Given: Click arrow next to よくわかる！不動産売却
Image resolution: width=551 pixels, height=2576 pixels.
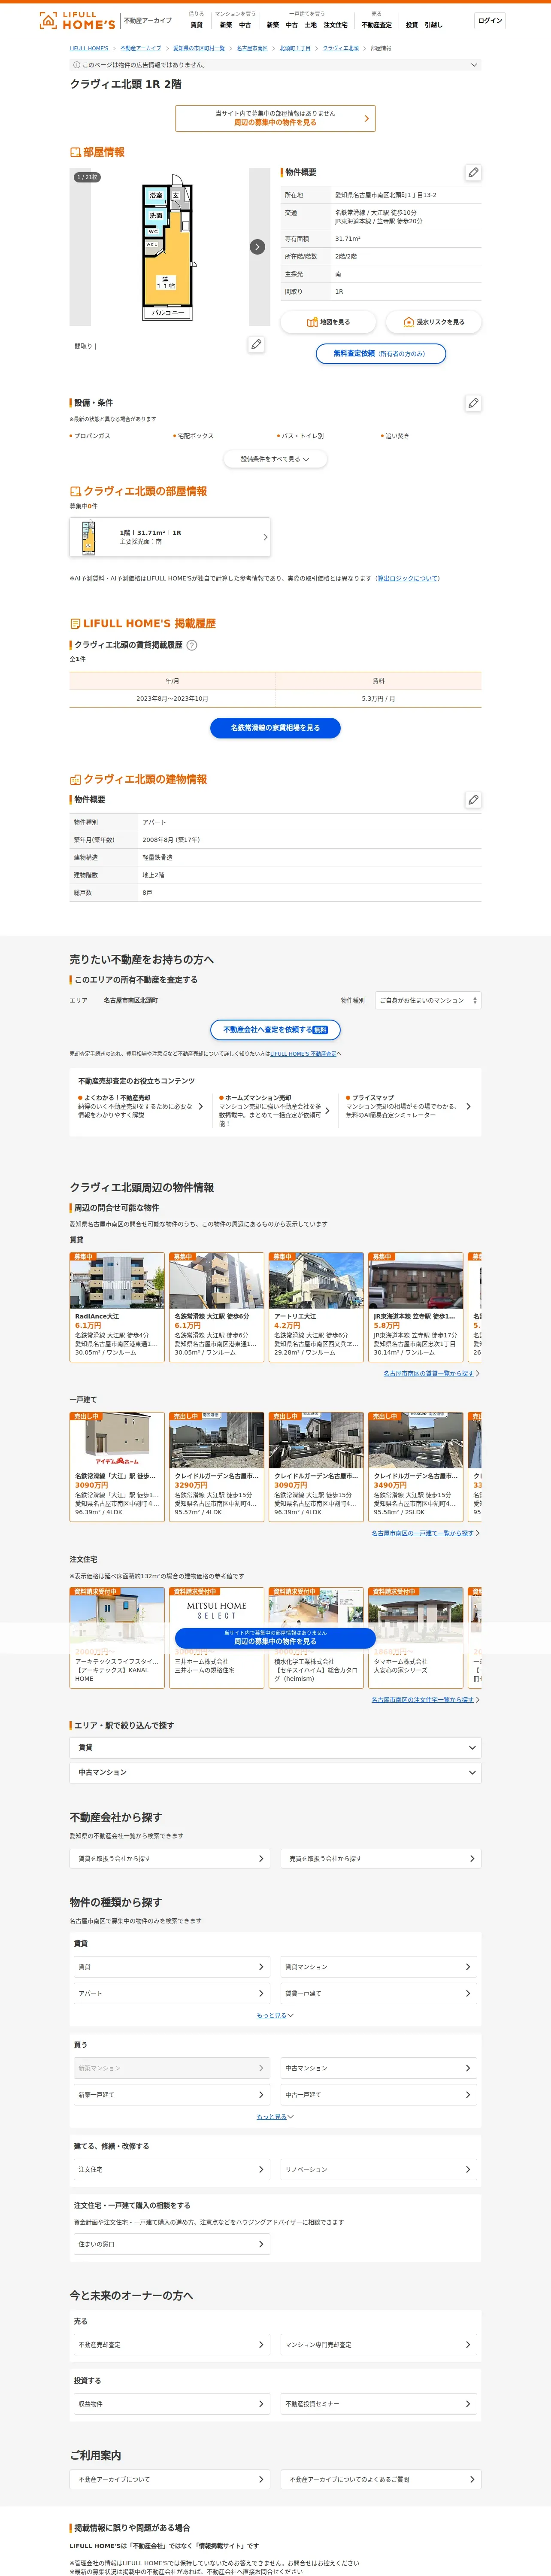Looking at the screenshot, I should pos(201,1107).
